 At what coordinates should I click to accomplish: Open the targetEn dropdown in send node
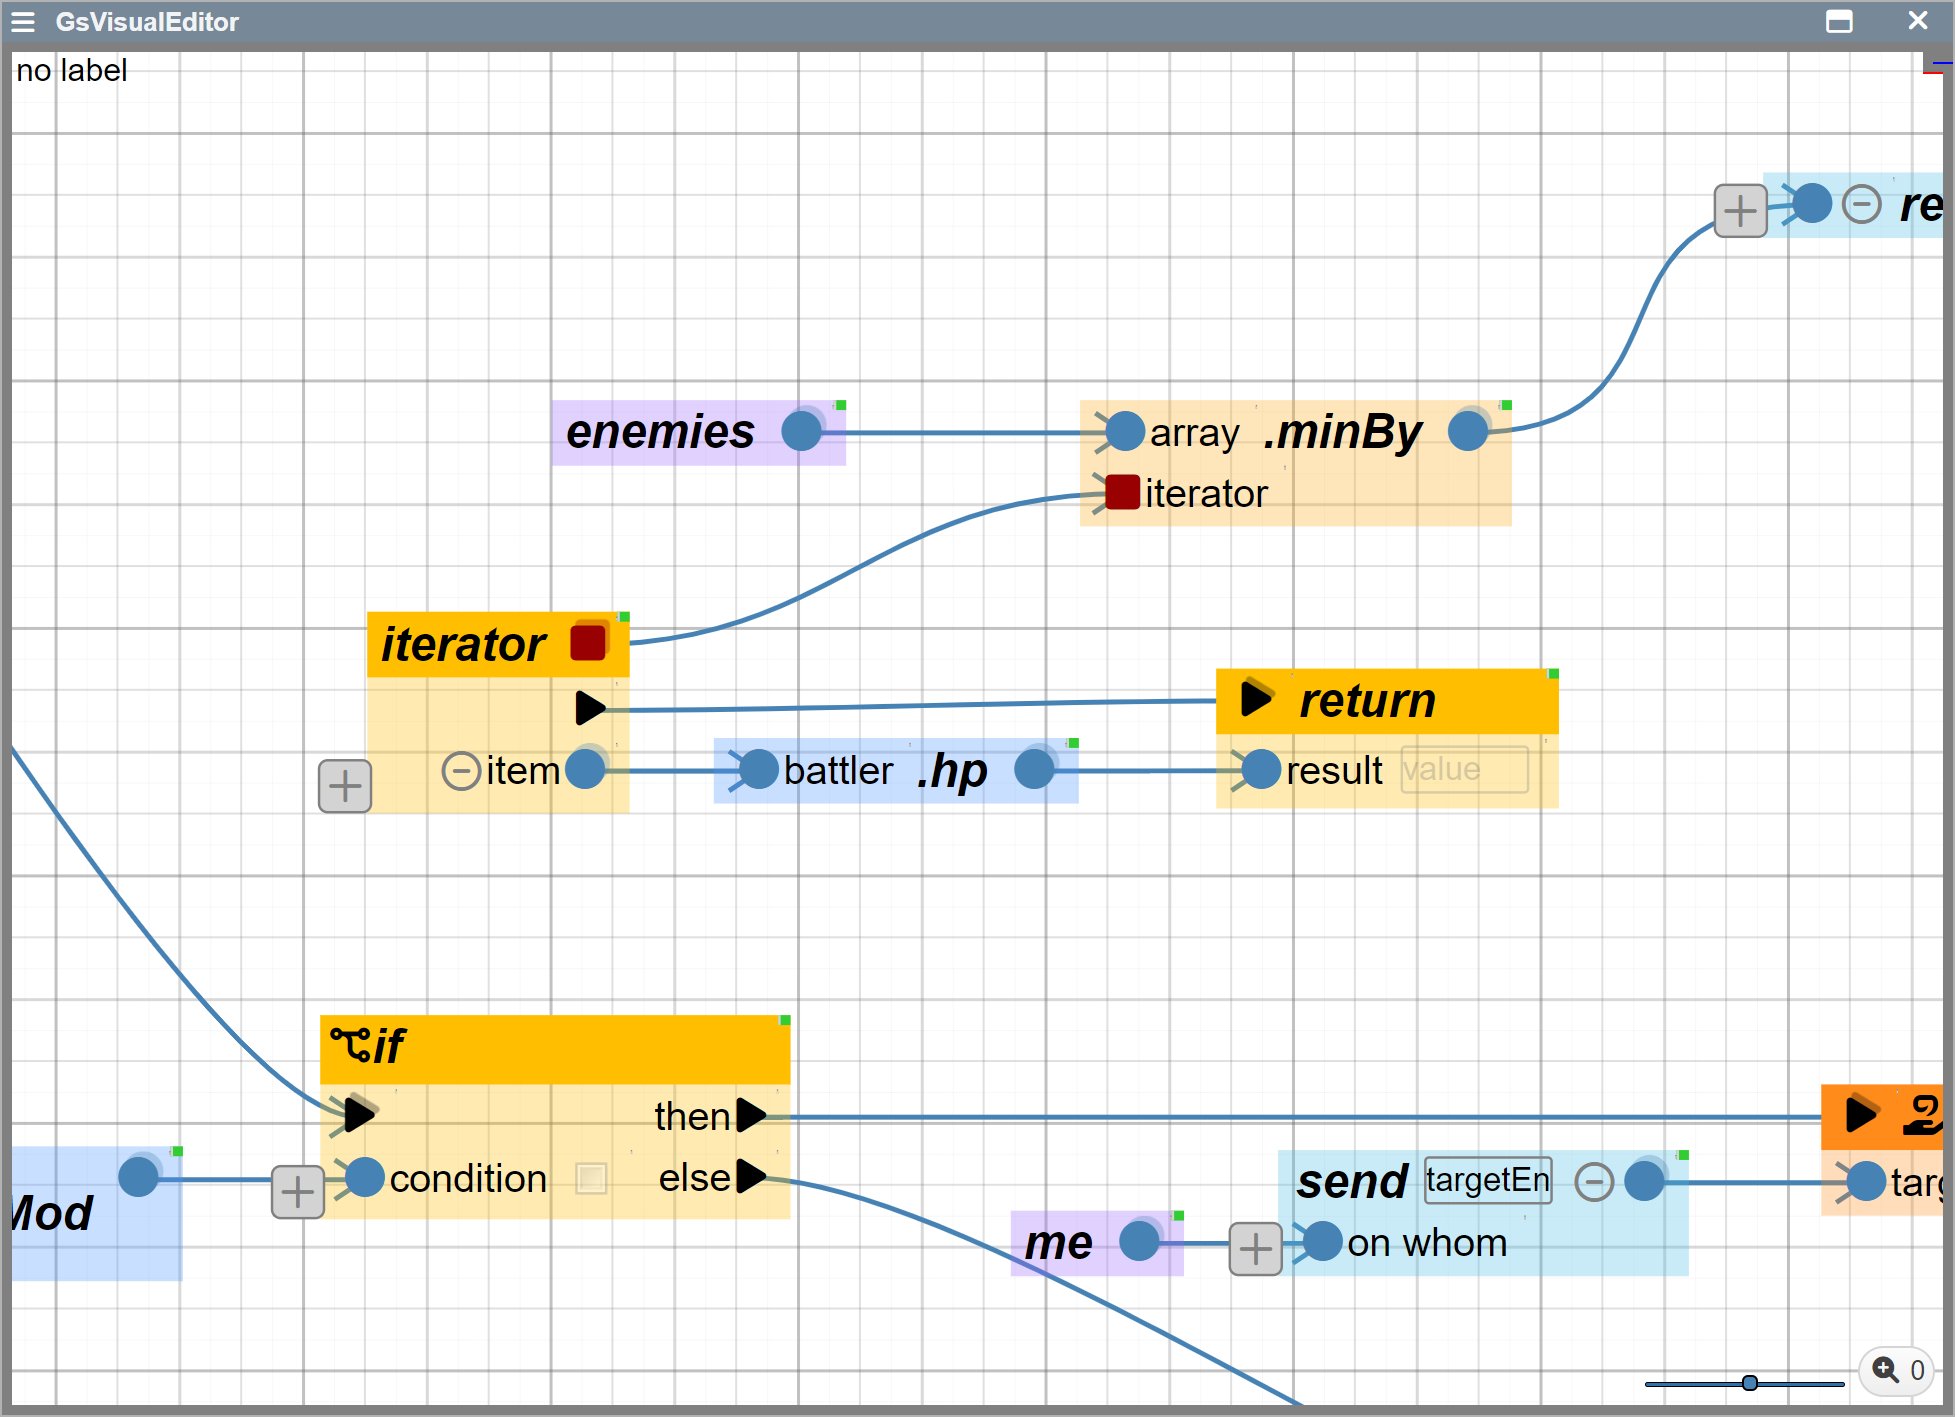[x=1487, y=1180]
